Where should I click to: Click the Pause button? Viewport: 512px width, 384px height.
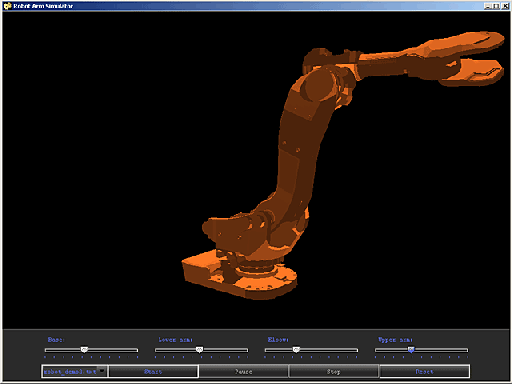coord(244,371)
